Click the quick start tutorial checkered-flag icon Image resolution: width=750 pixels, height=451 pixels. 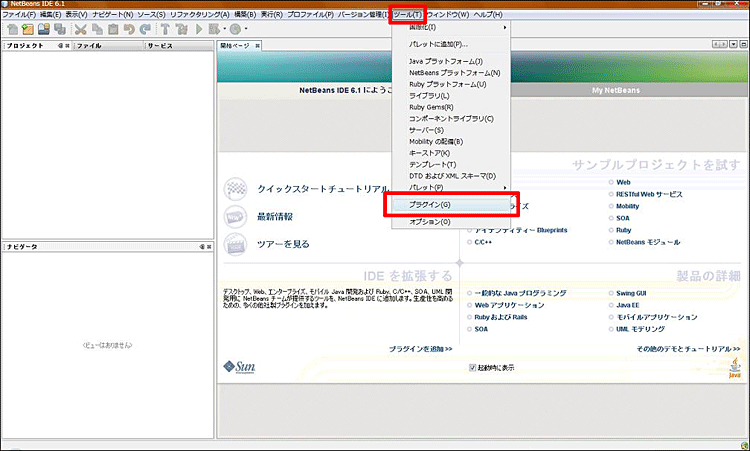pos(235,189)
